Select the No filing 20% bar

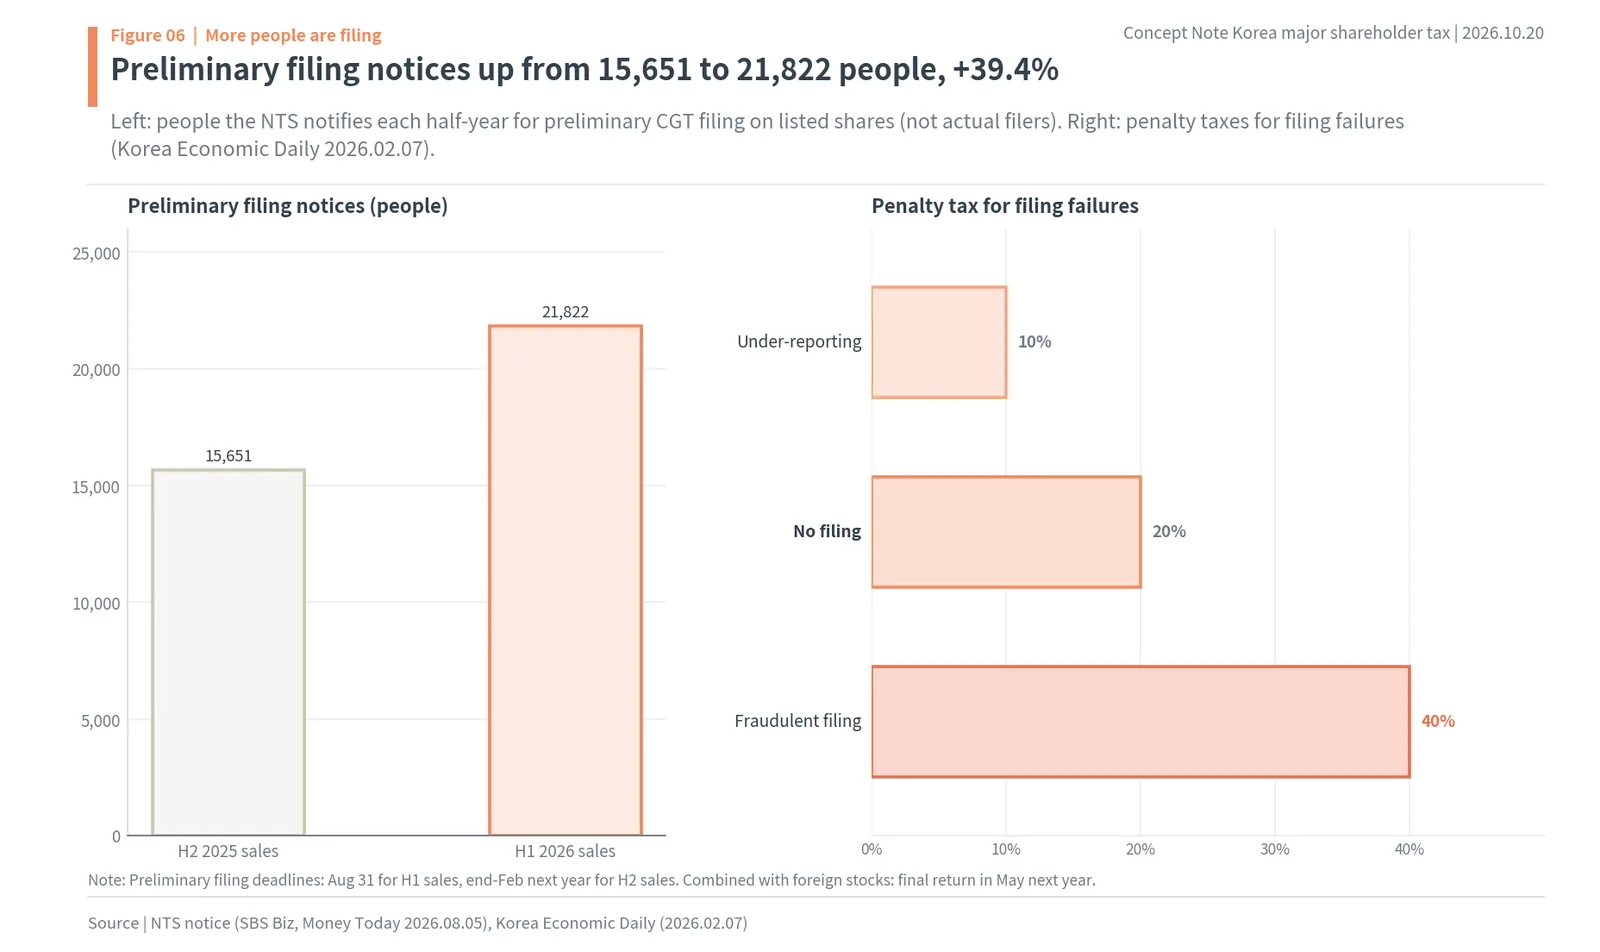1006,532
